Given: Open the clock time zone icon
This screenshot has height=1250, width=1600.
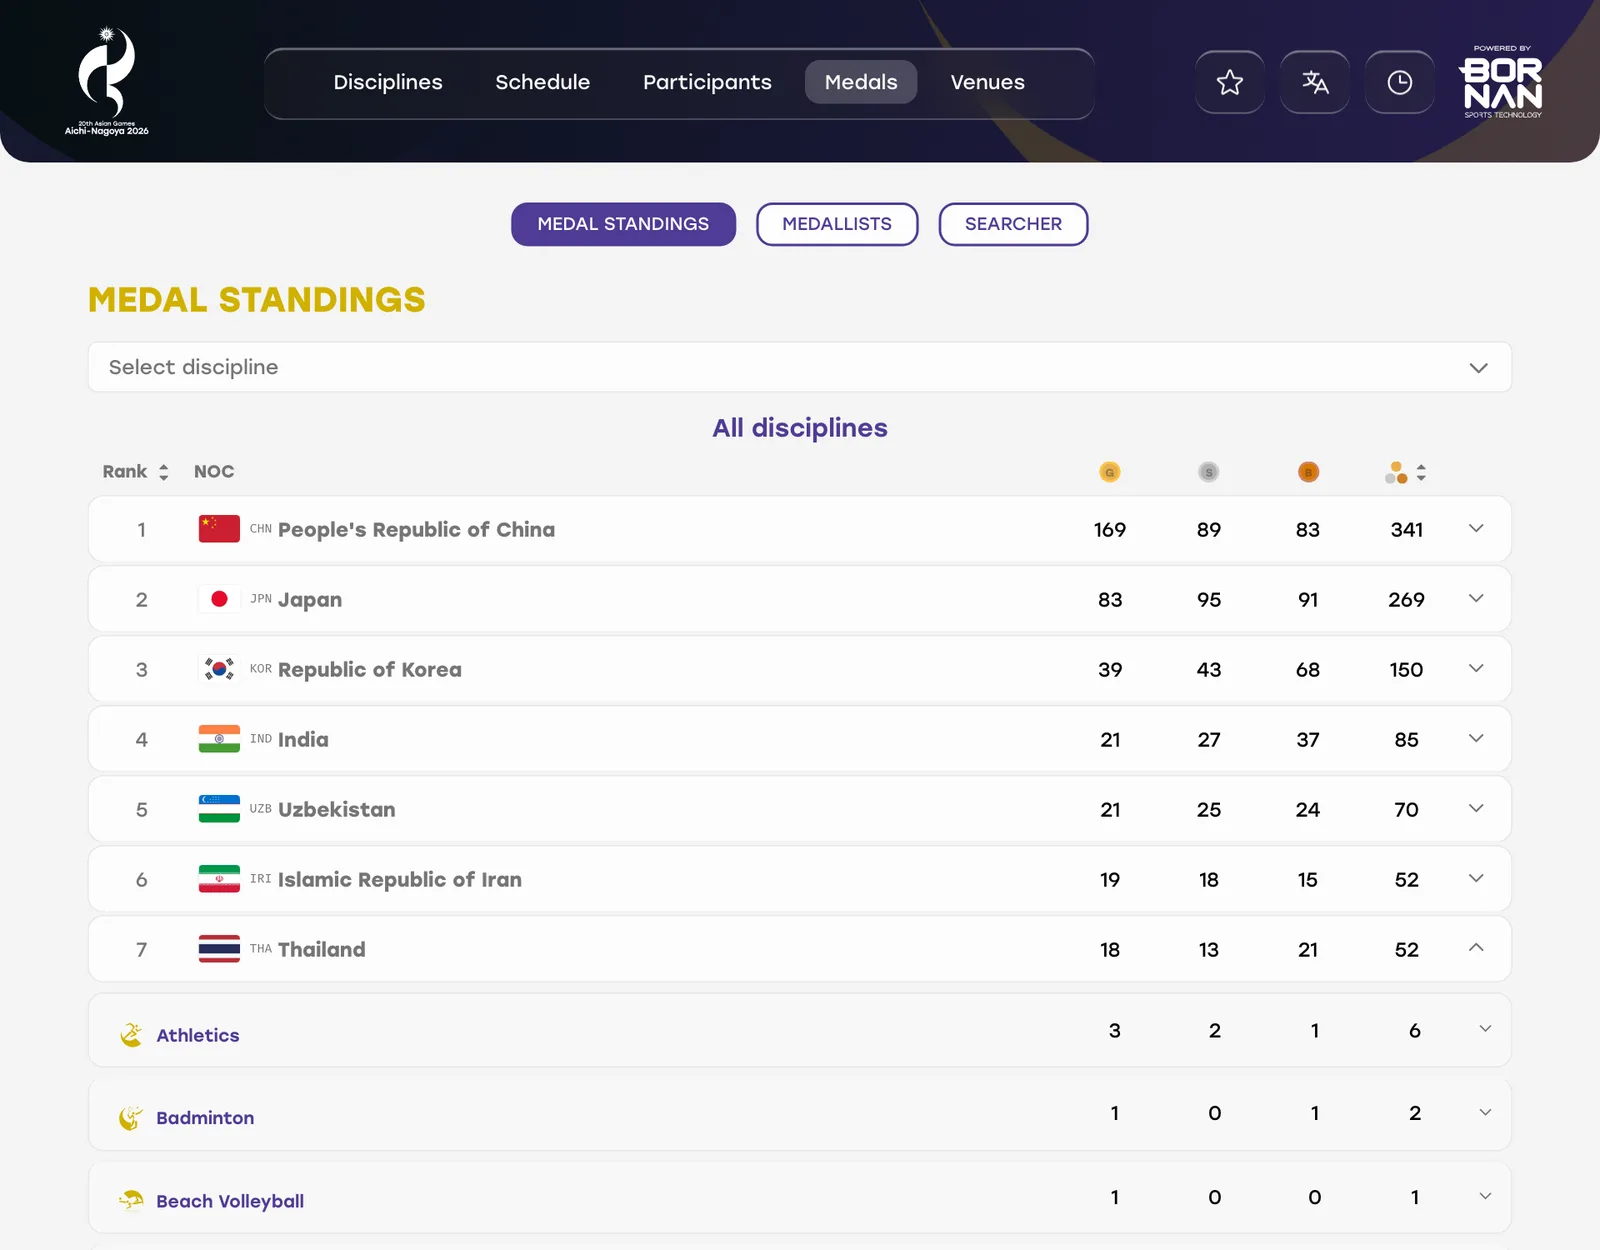Looking at the screenshot, I should click(1400, 82).
